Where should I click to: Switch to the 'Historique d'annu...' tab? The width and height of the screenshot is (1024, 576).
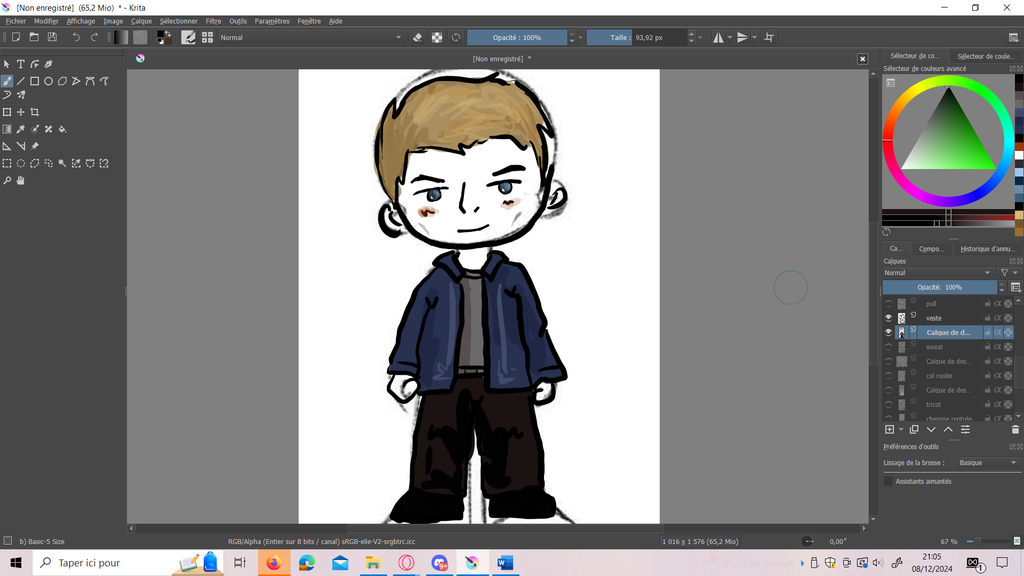(x=986, y=249)
